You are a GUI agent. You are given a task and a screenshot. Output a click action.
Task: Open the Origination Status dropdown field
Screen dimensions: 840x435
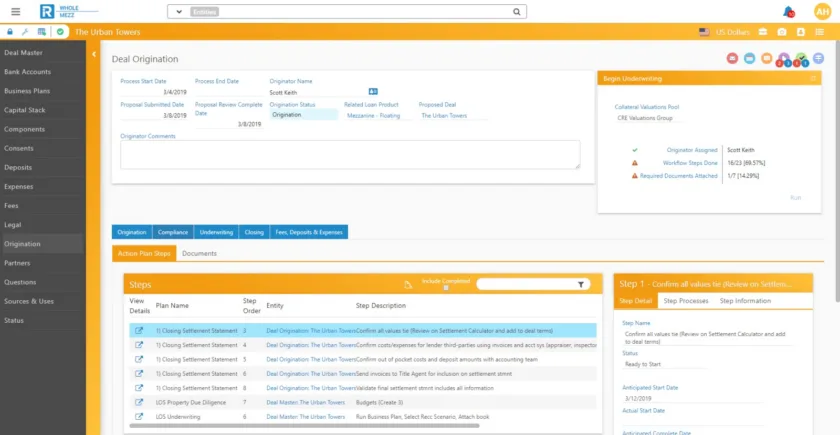[303, 115]
